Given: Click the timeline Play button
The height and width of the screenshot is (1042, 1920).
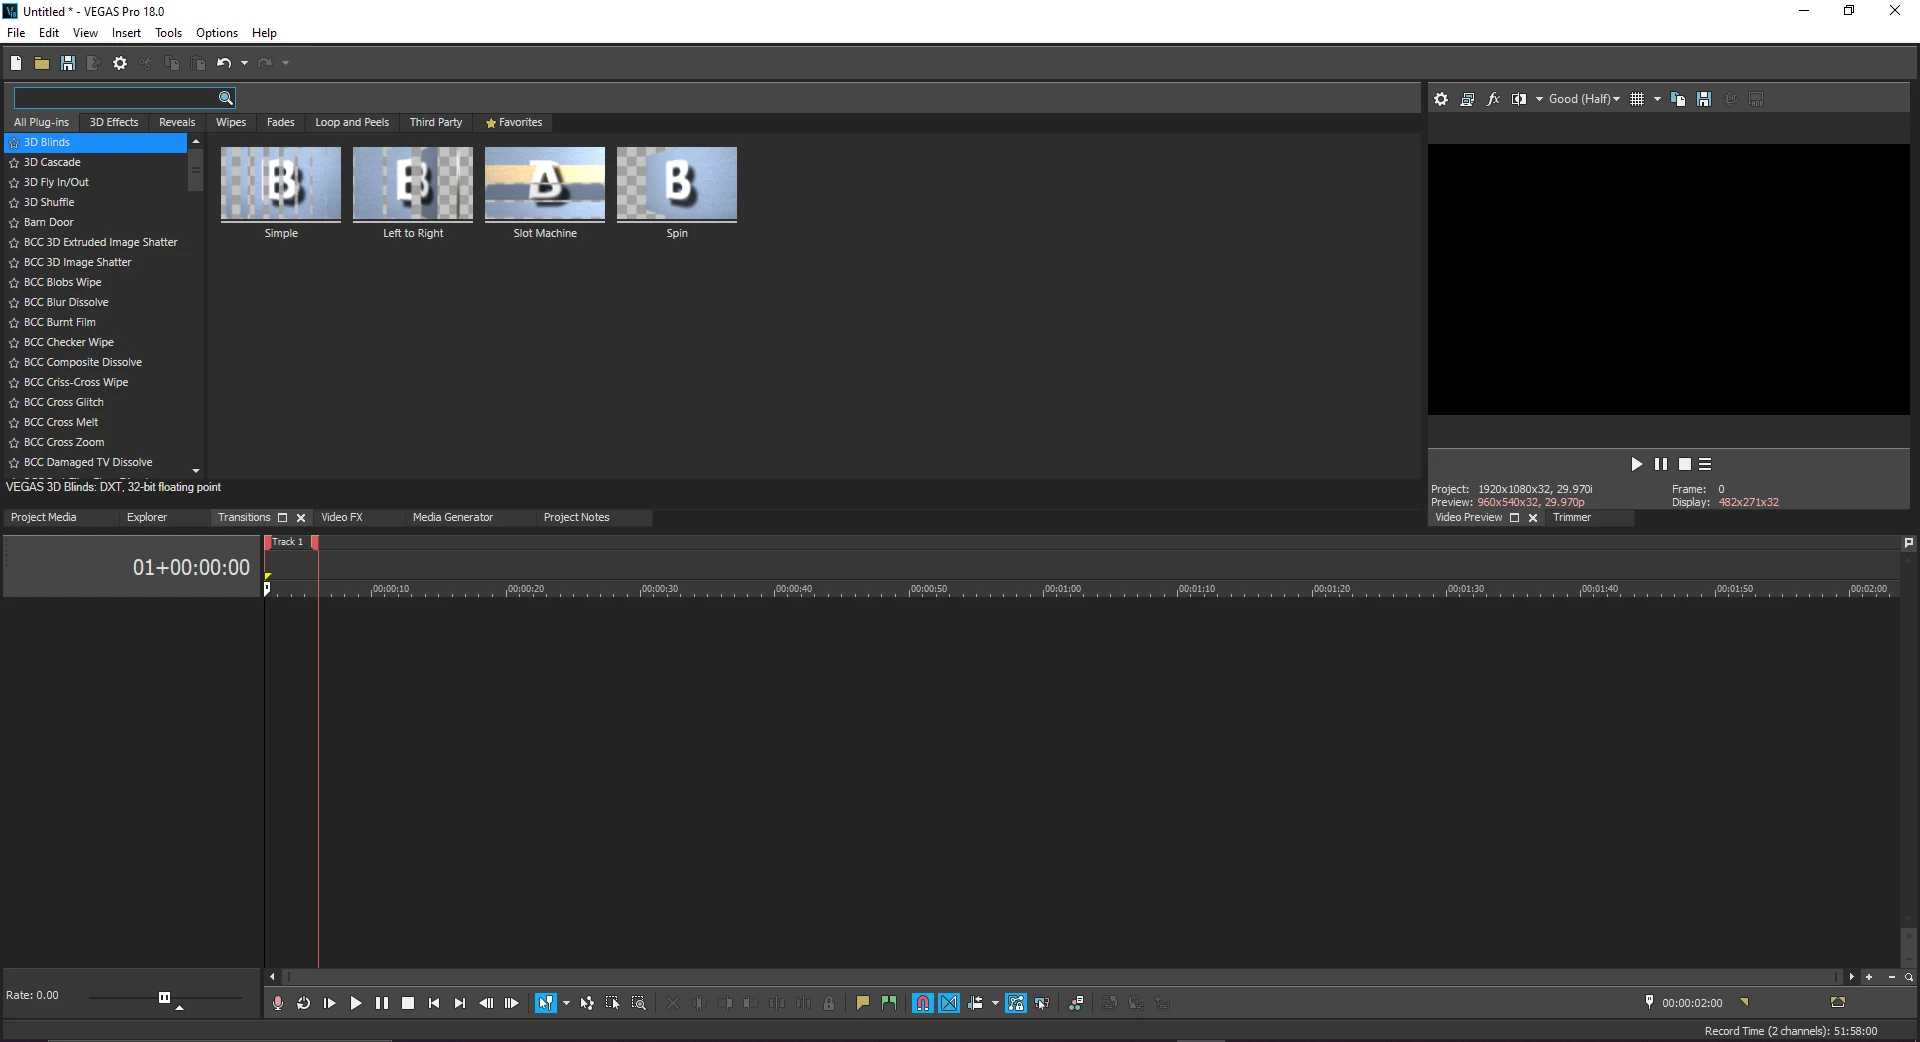Looking at the screenshot, I should pyautogui.click(x=356, y=1003).
